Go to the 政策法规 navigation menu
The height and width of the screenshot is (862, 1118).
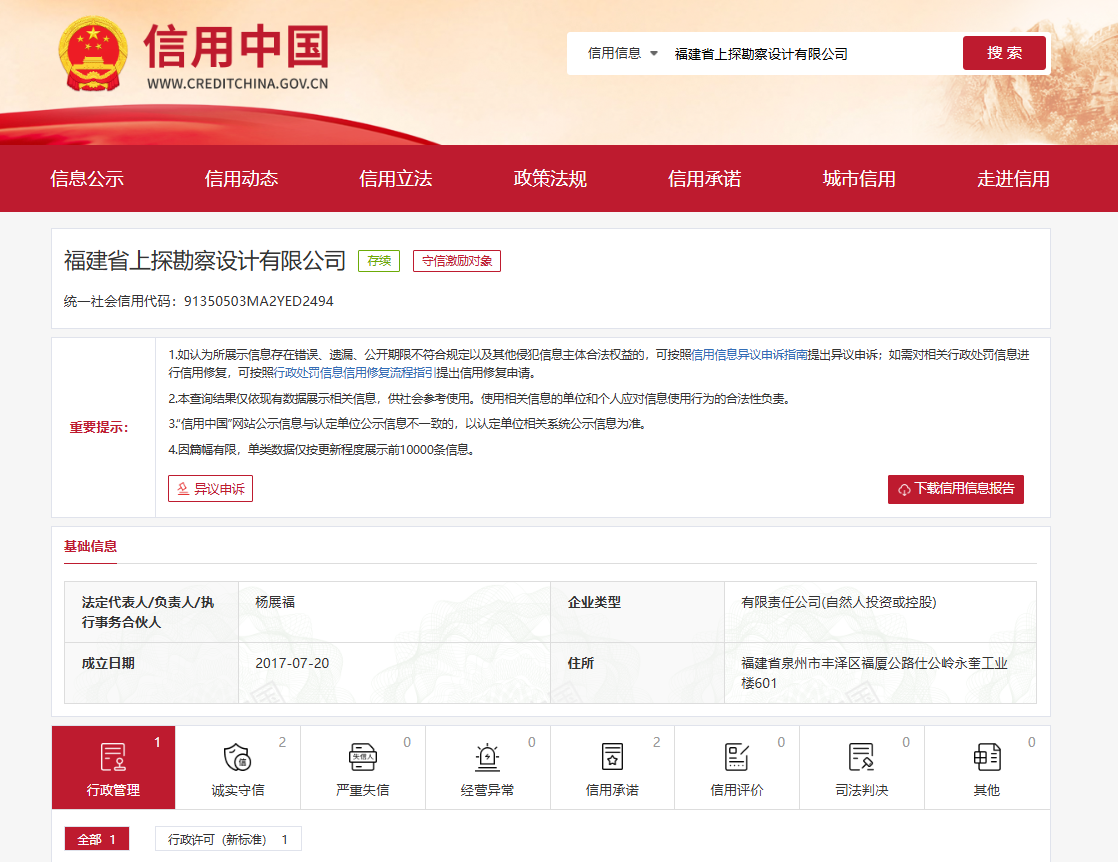[x=550, y=179]
